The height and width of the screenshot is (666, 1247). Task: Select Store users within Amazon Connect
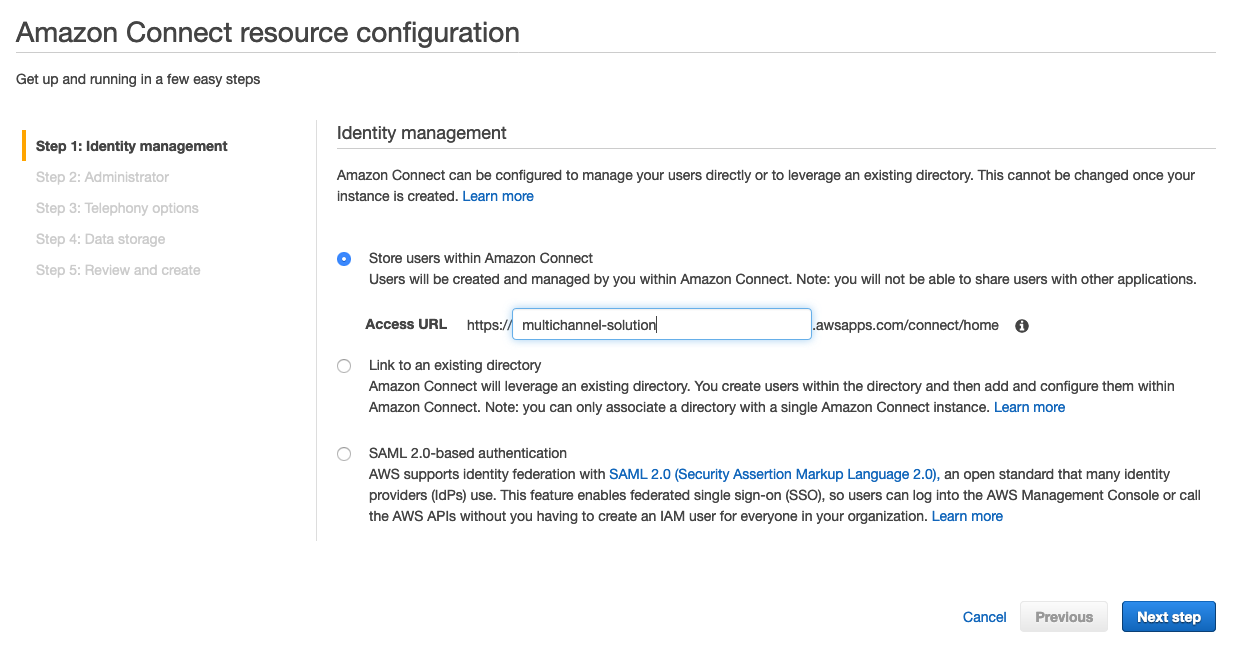[344, 258]
